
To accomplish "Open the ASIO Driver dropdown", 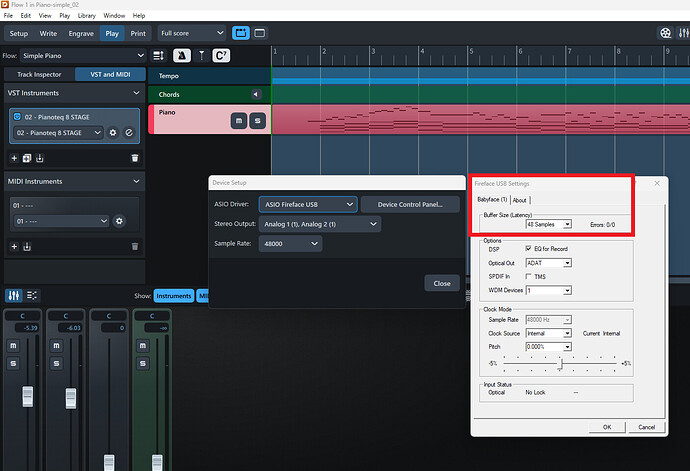I will tap(308, 204).
